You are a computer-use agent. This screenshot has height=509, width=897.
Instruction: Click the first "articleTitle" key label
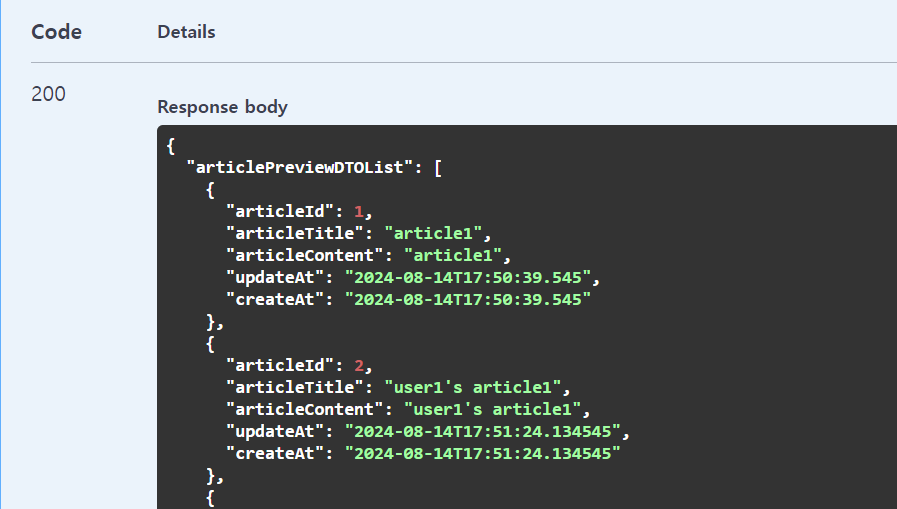coord(295,233)
